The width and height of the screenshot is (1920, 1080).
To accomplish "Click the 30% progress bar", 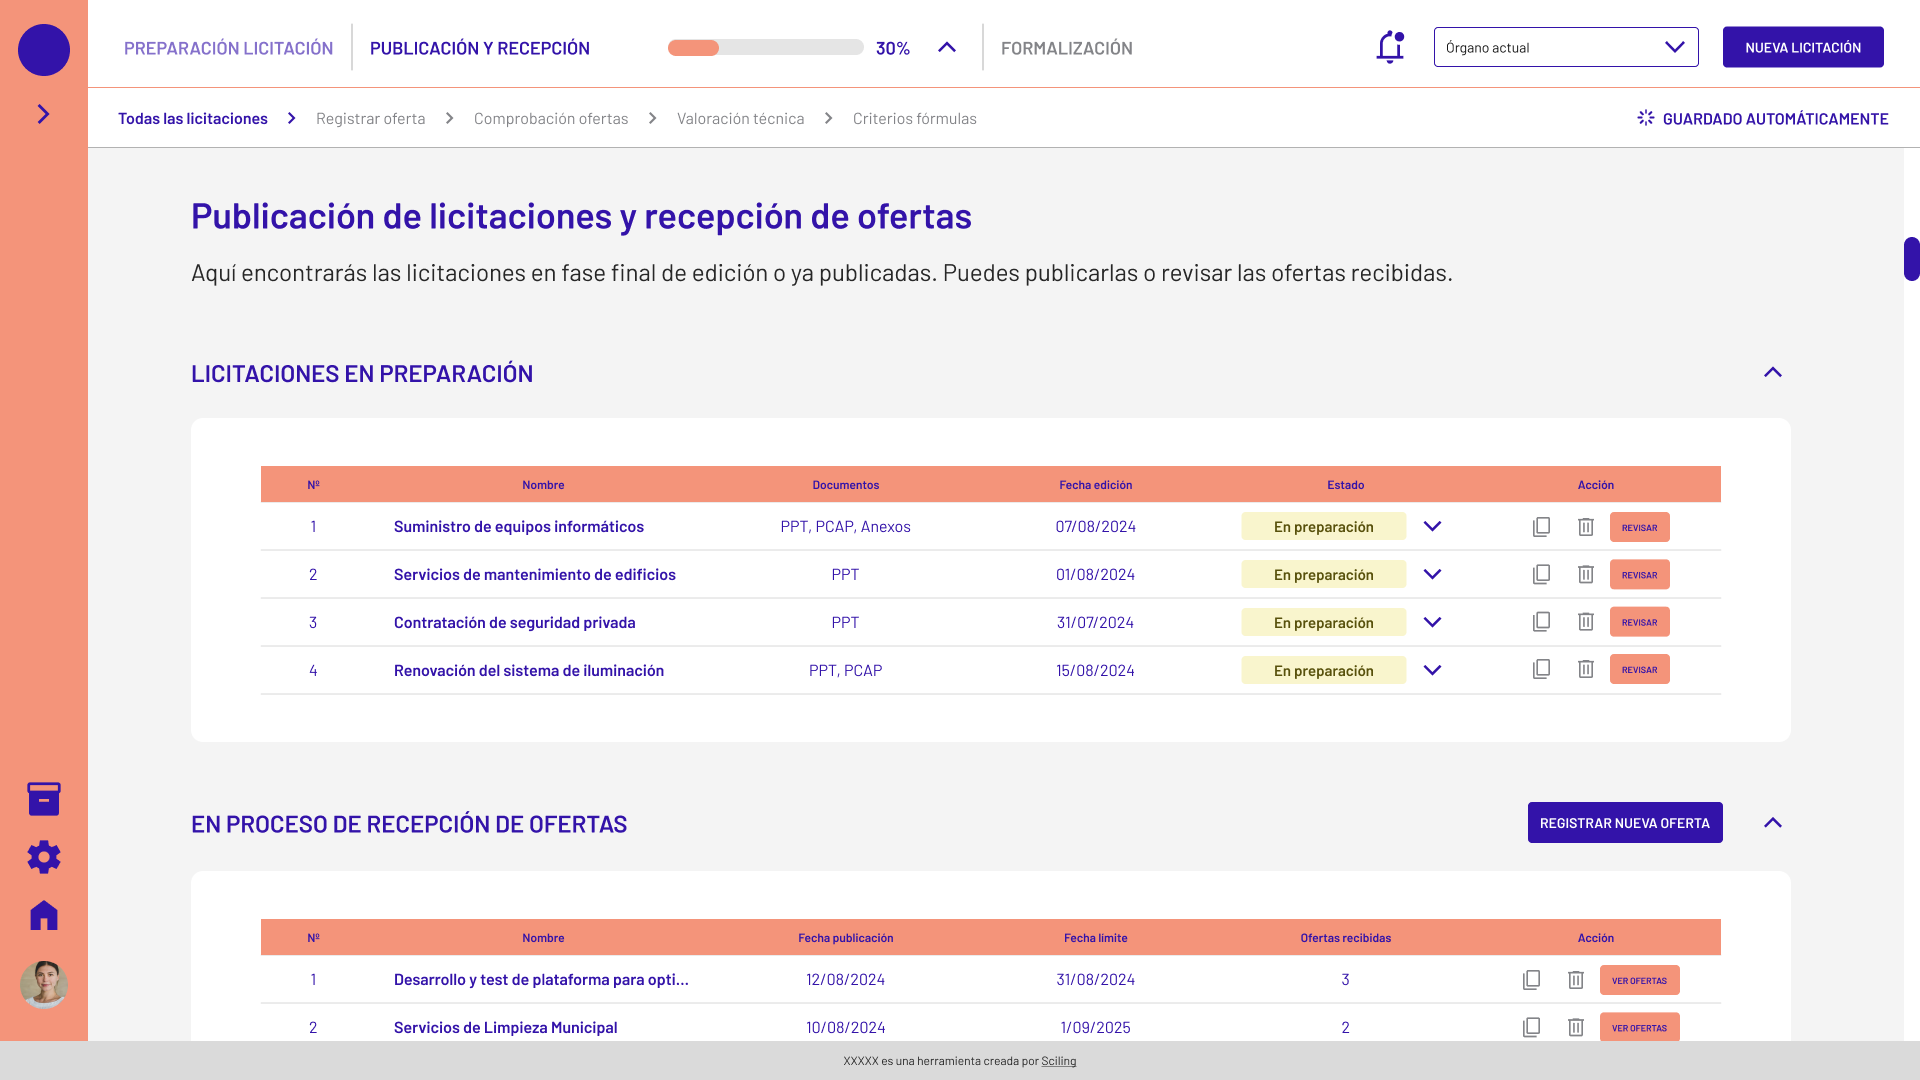I will pyautogui.click(x=765, y=48).
